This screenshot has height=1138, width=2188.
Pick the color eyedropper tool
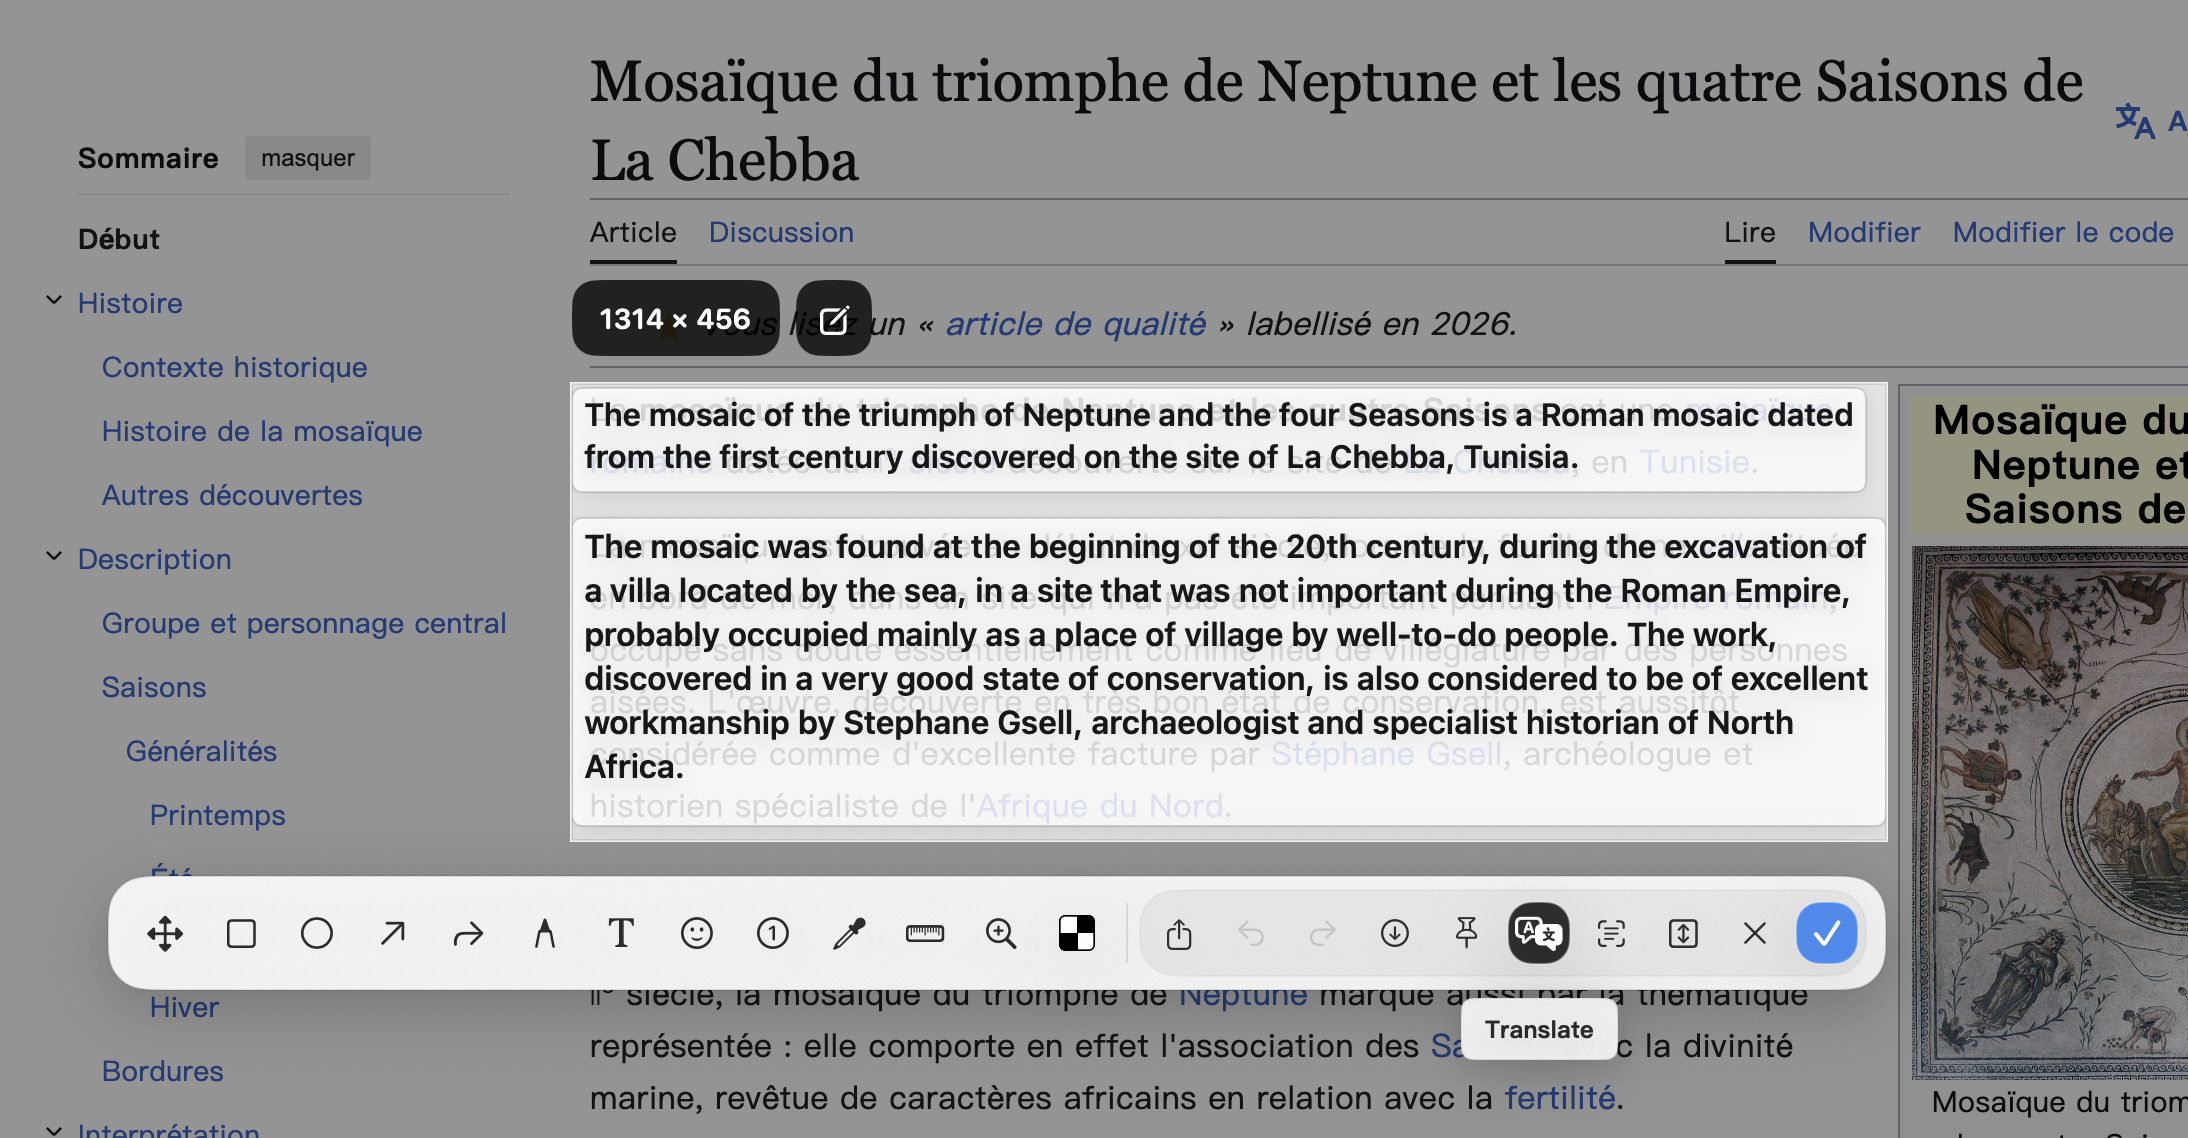point(849,934)
